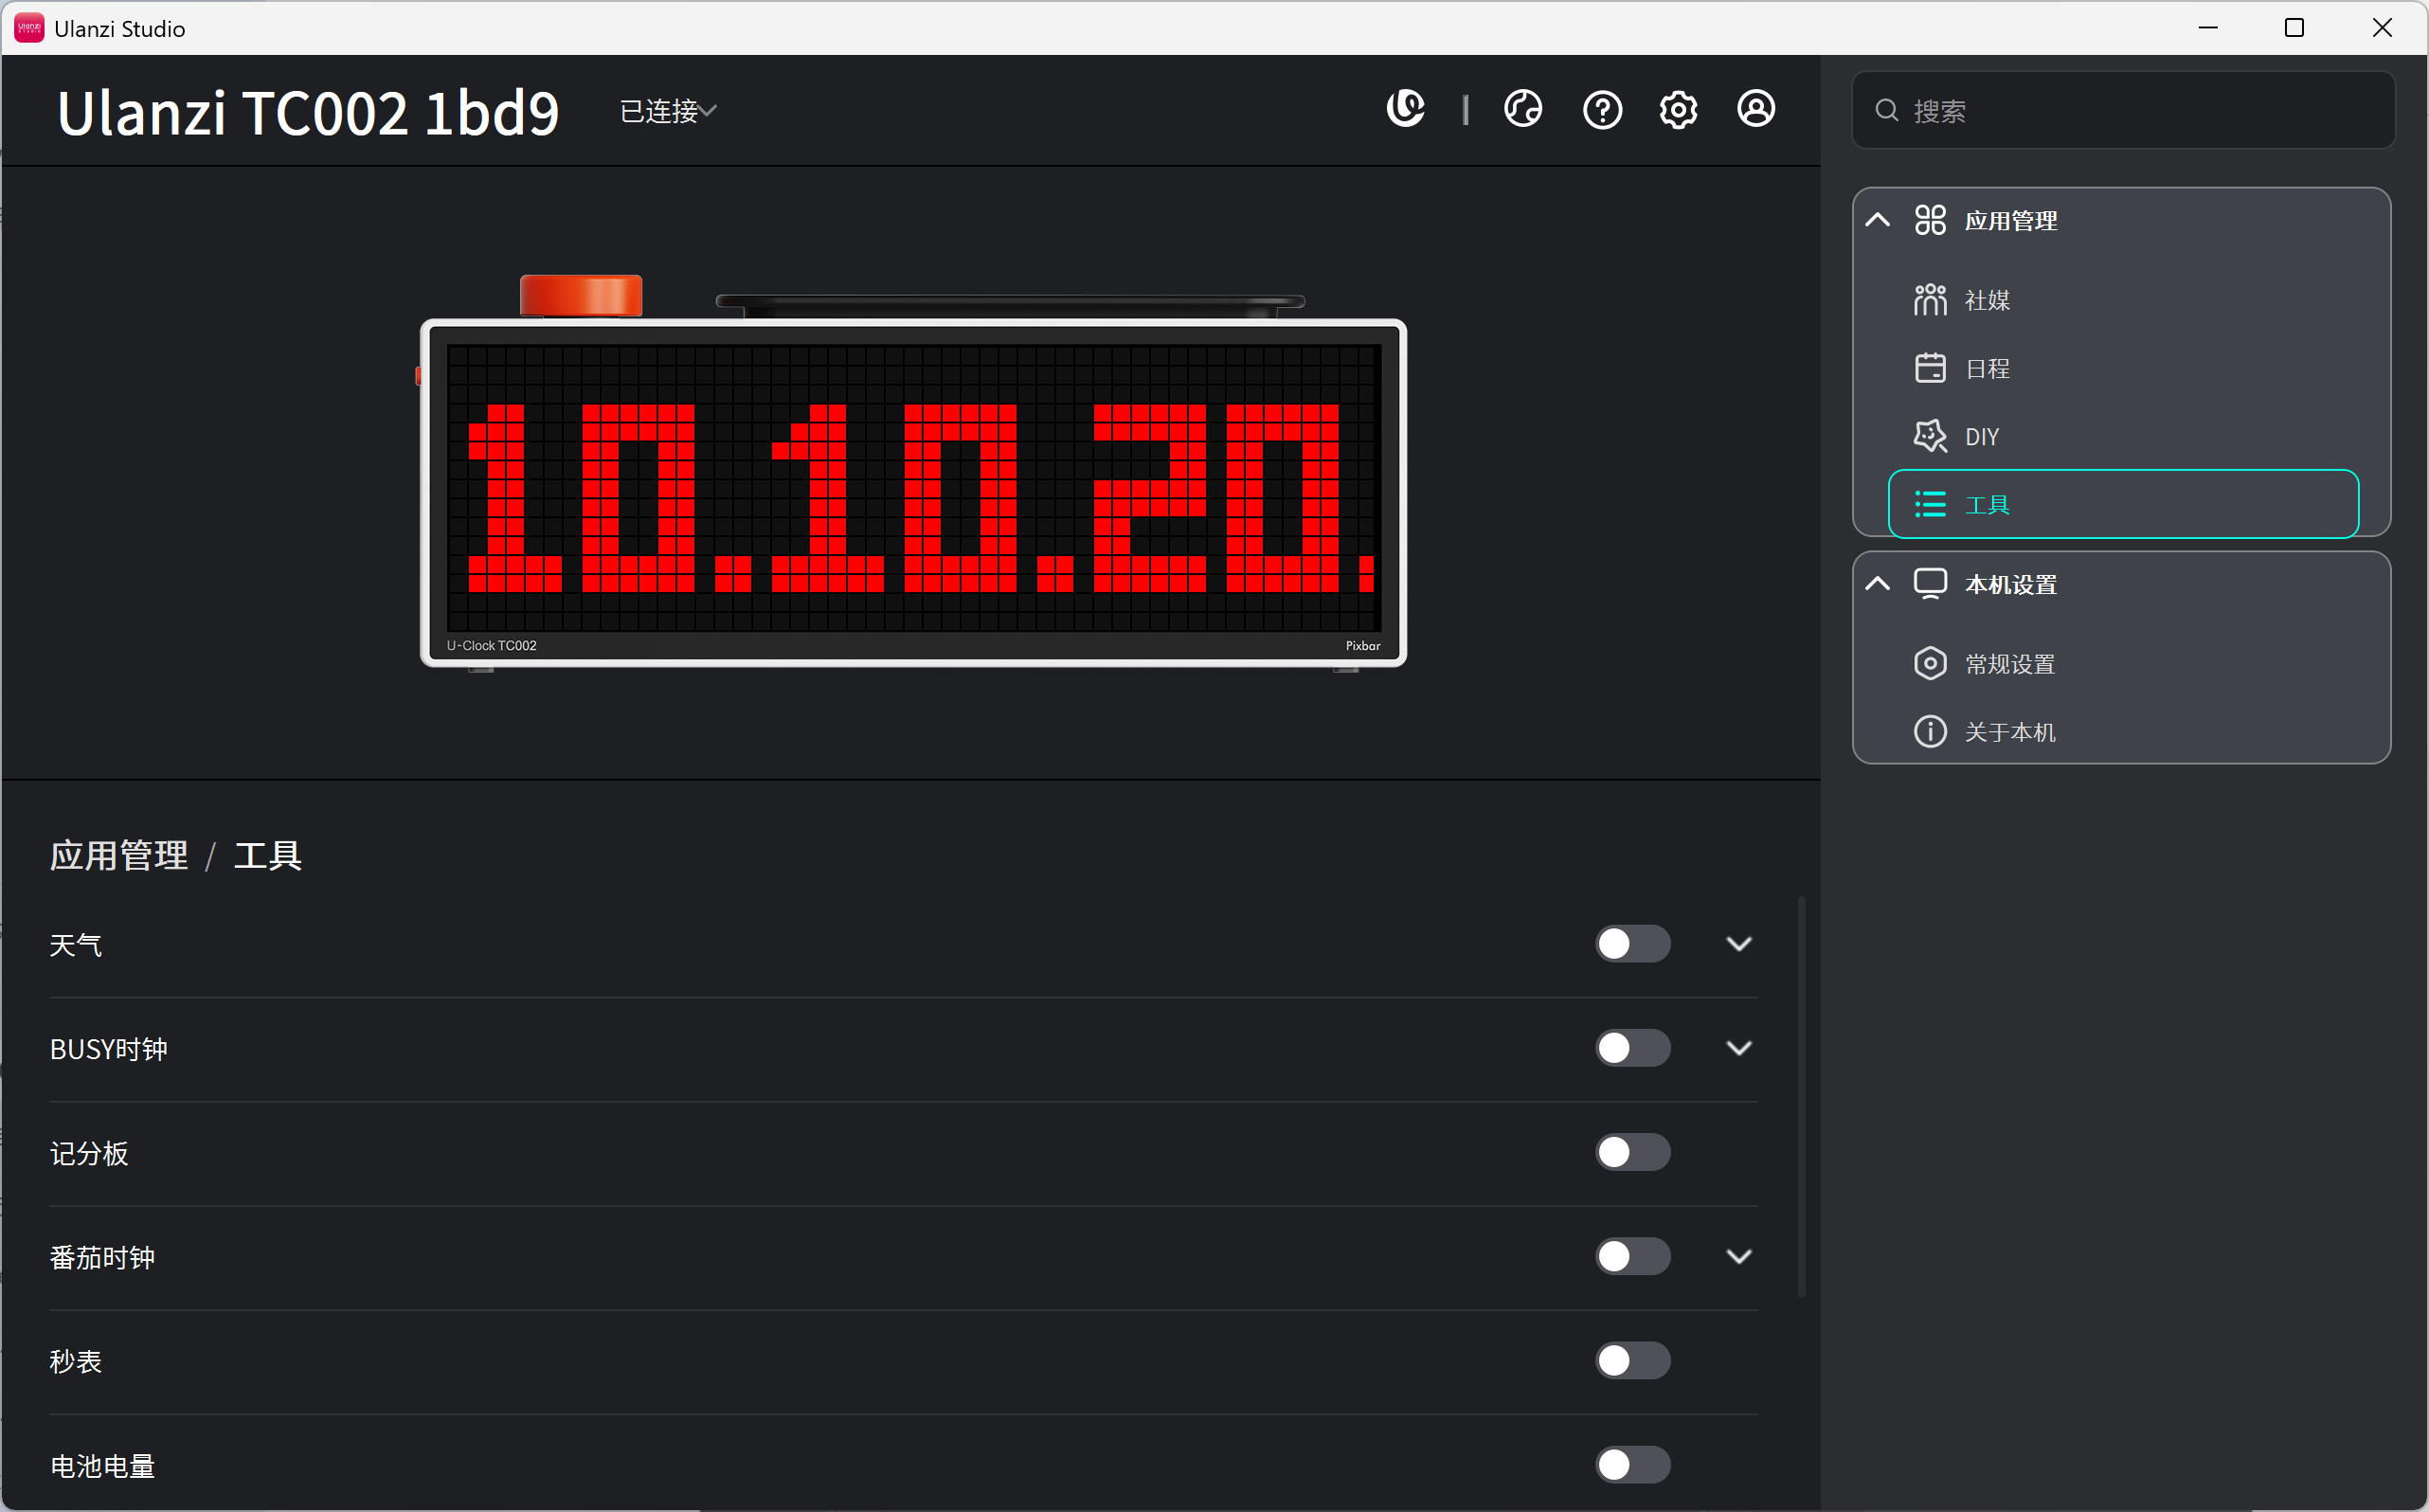
Task: Click the orange button on clock image
Action: pyautogui.click(x=581, y=295)
